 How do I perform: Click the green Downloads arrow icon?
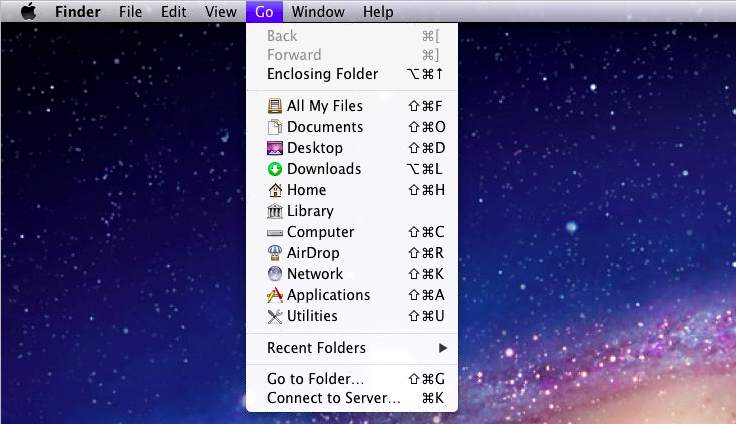tap(275, 169)
